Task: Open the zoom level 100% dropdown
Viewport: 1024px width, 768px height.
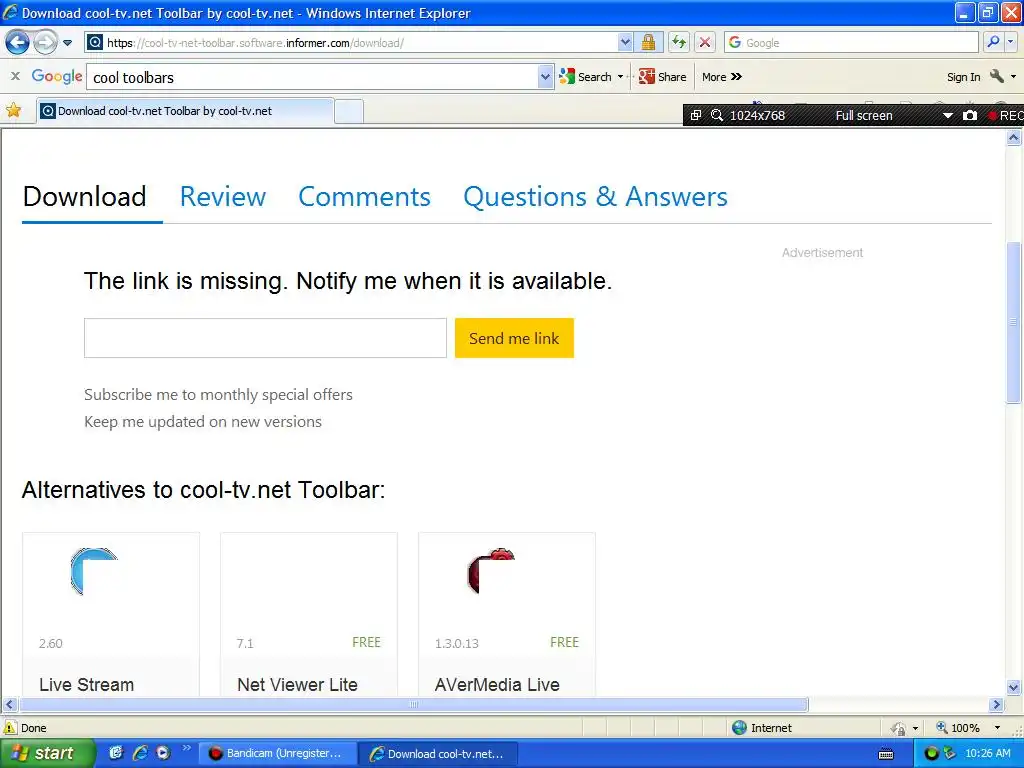Action: (x=997, y=728)
